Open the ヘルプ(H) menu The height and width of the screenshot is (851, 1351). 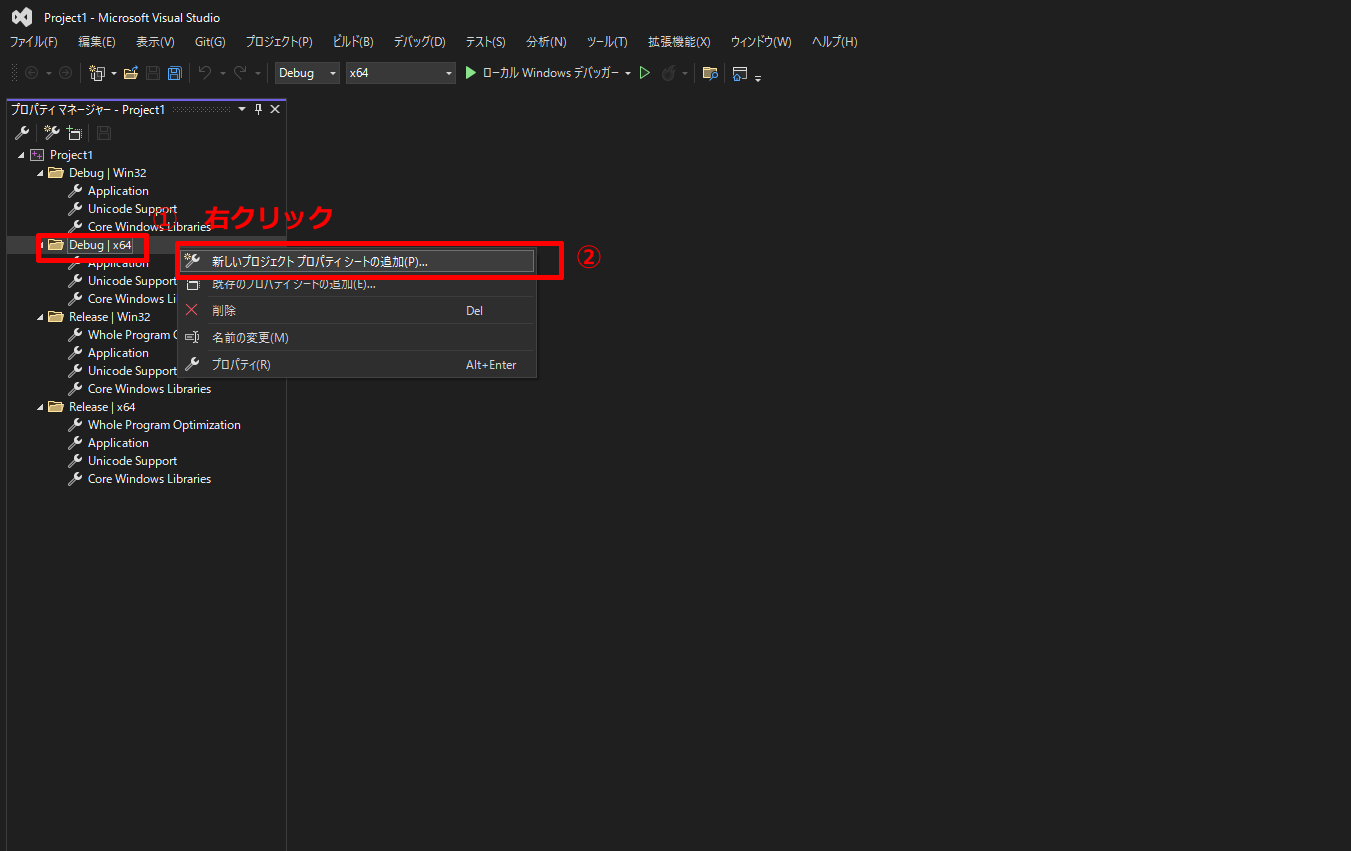pos(834,42)
